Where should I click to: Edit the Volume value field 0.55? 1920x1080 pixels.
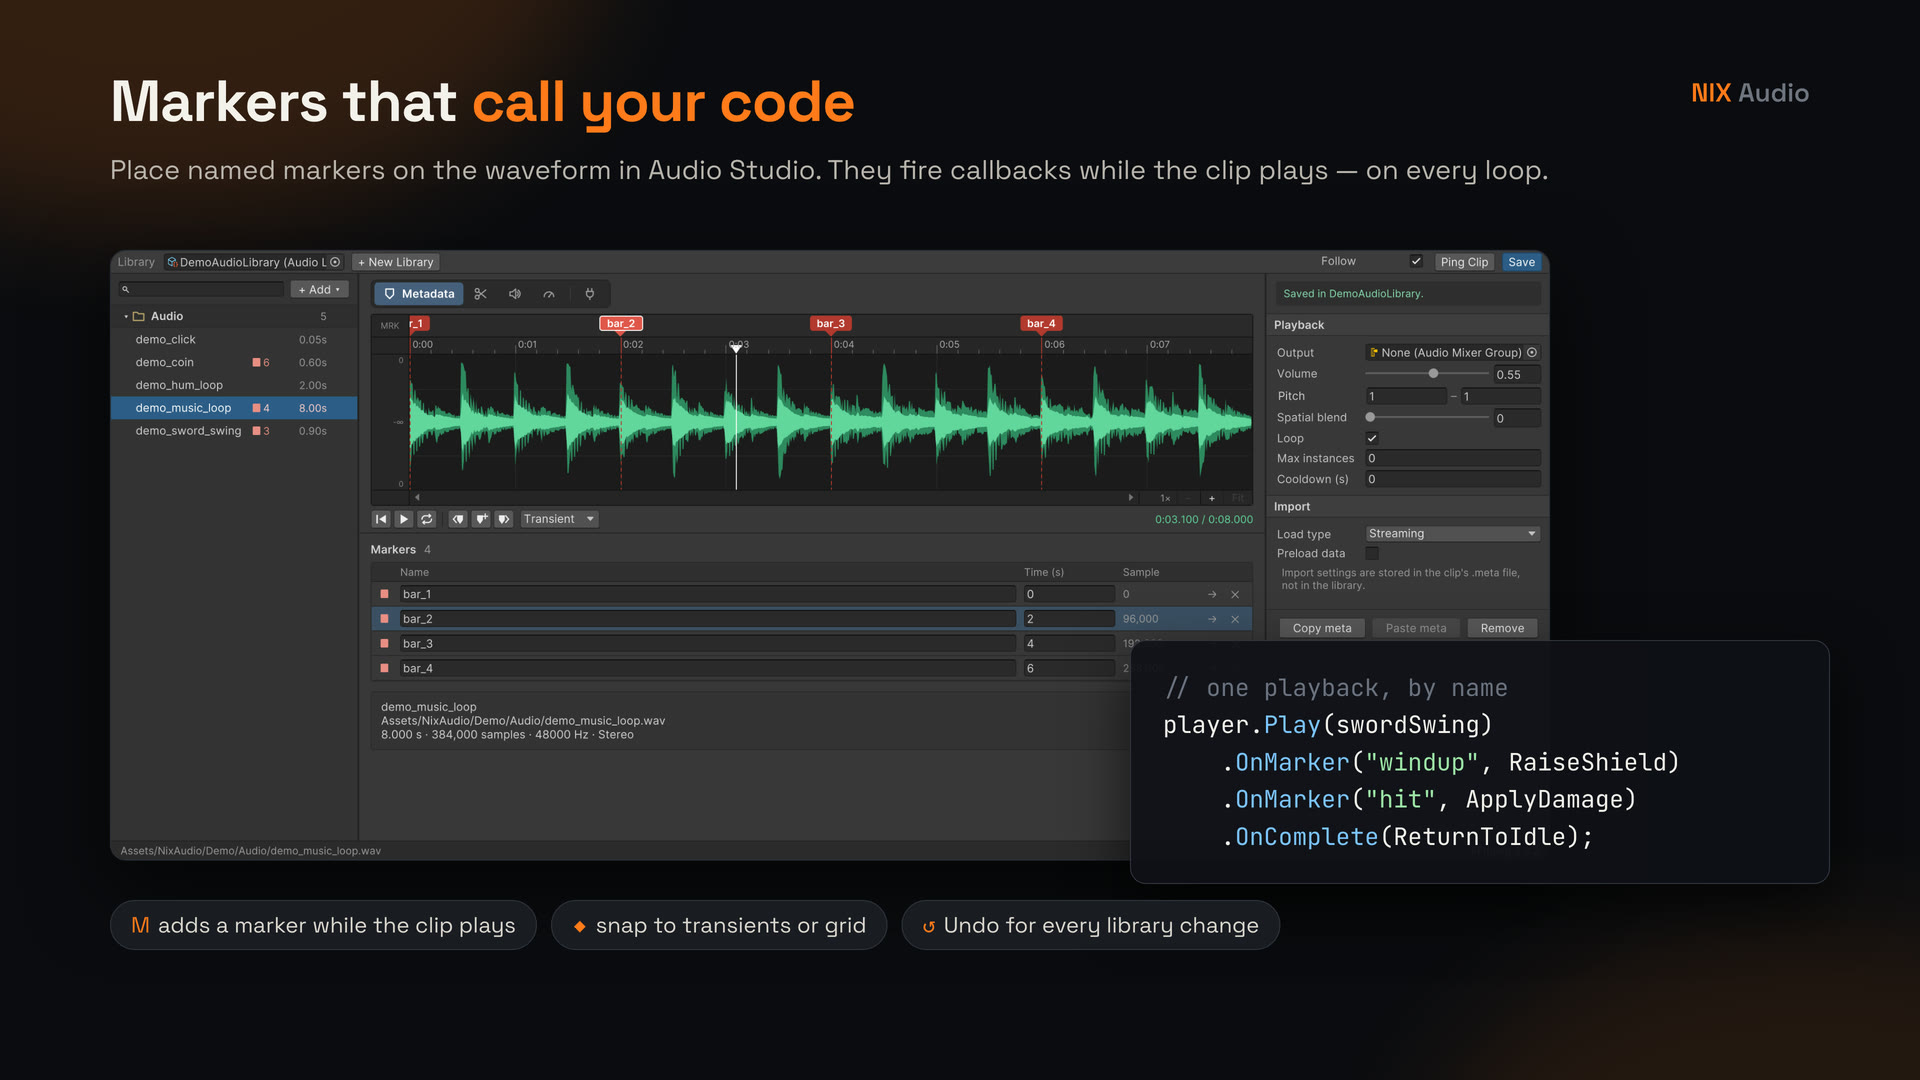click(1517, 374)
